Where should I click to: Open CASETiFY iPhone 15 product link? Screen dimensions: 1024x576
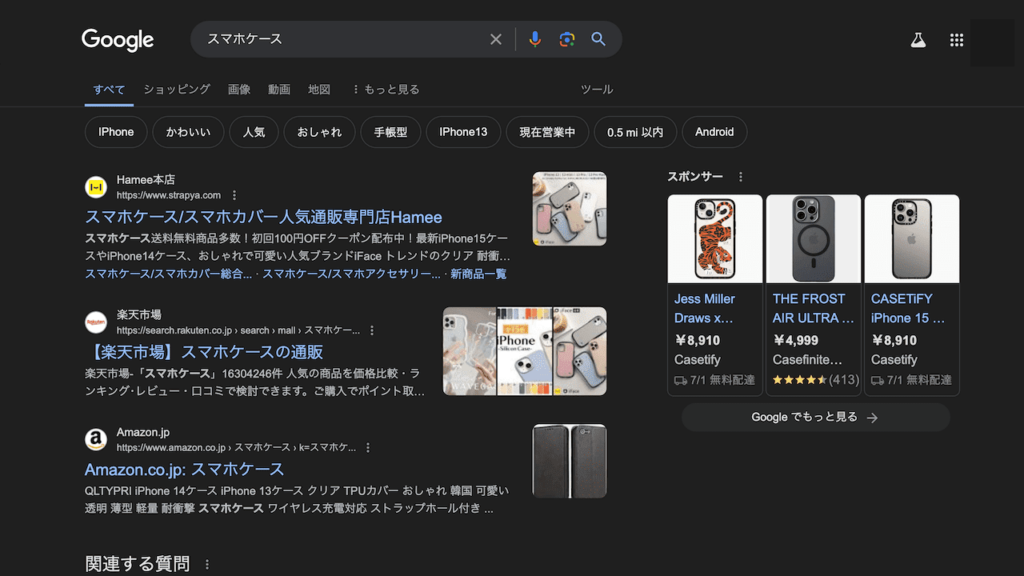coord(908,308)
